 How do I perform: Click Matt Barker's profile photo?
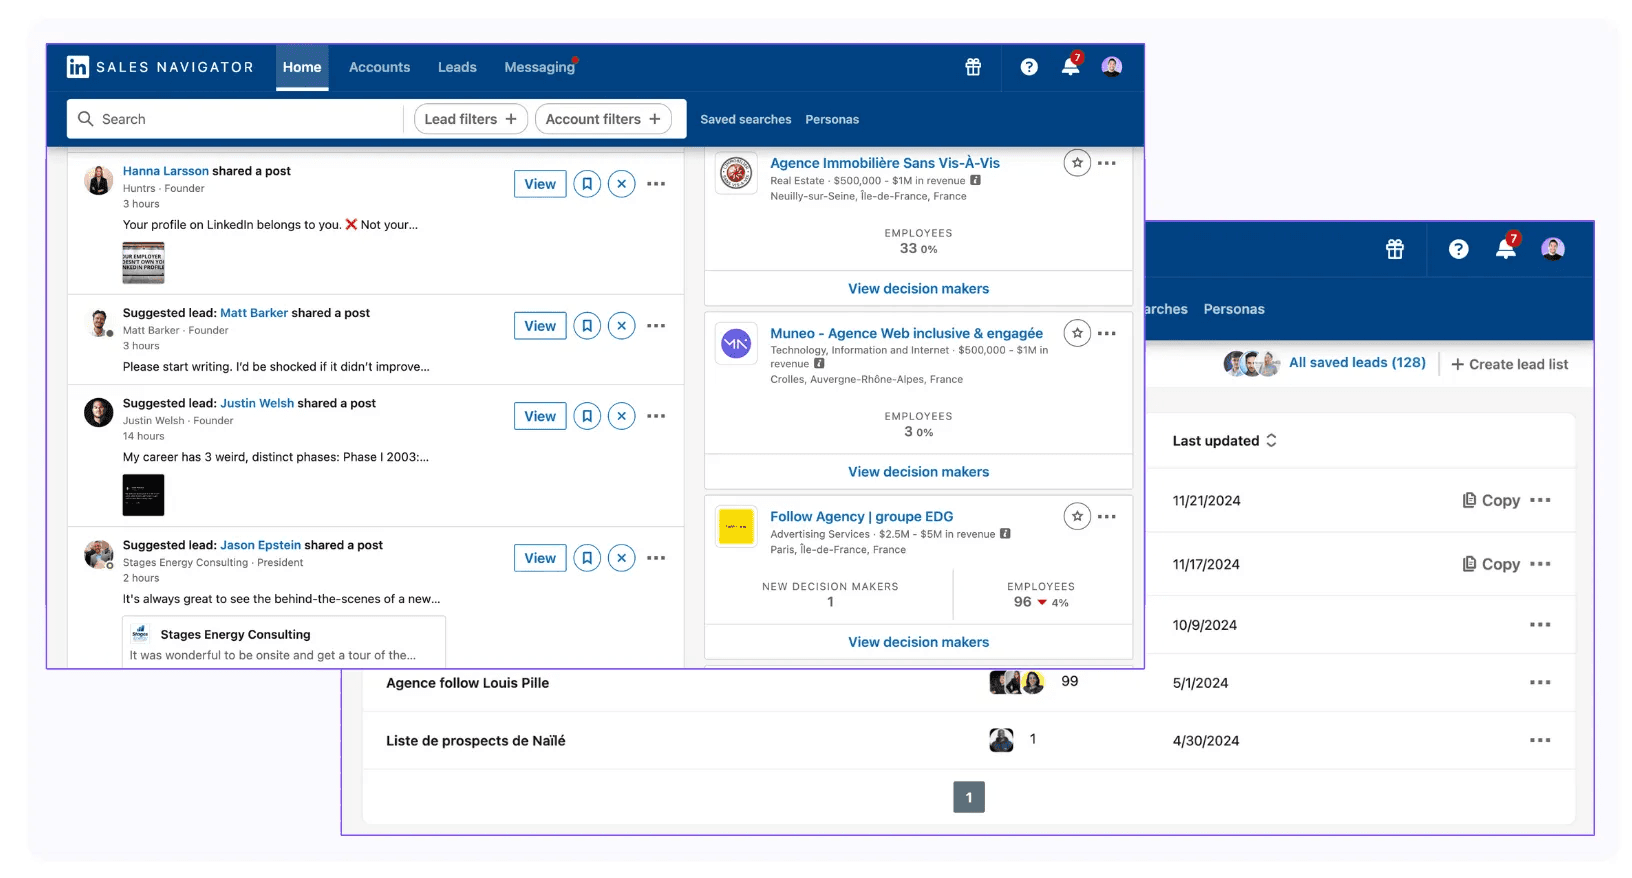click(99, 323)
